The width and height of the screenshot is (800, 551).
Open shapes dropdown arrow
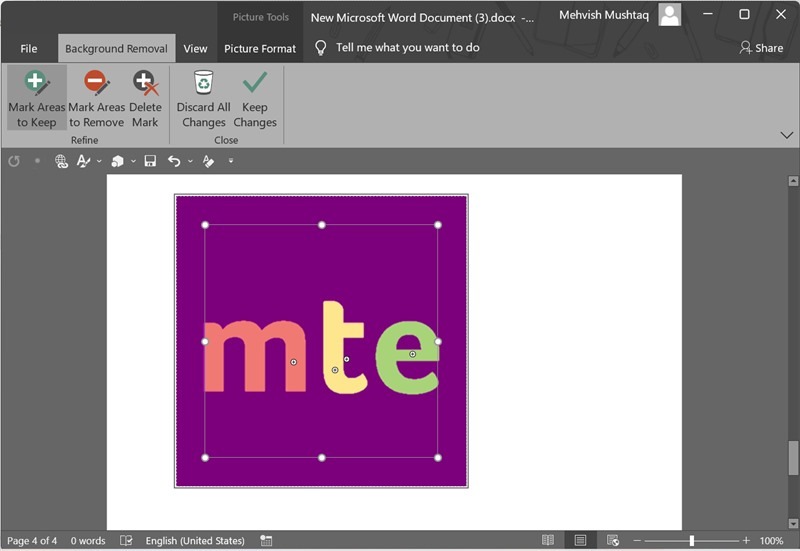click(x=133, y=161)
